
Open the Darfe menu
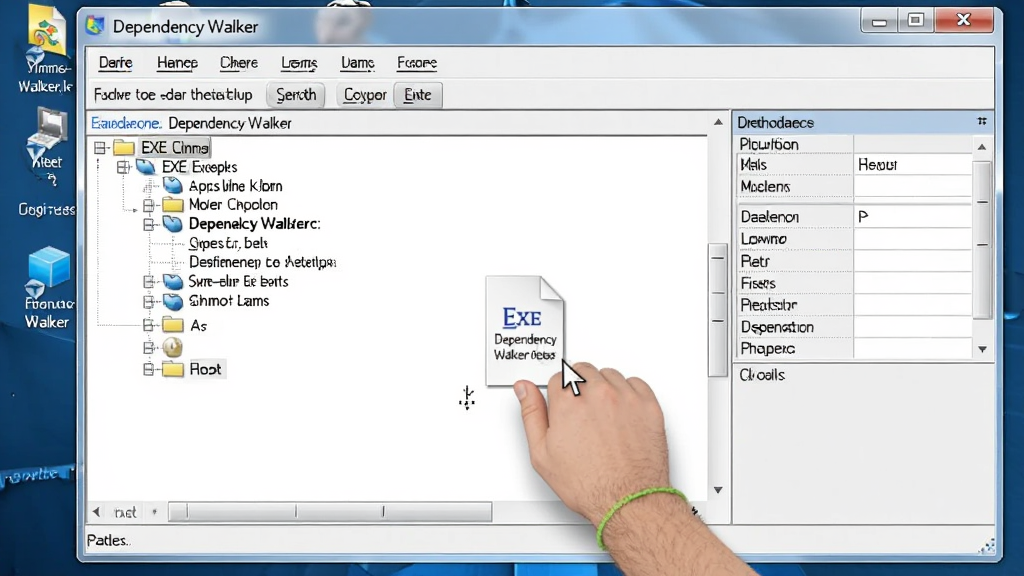click(116, 63)
